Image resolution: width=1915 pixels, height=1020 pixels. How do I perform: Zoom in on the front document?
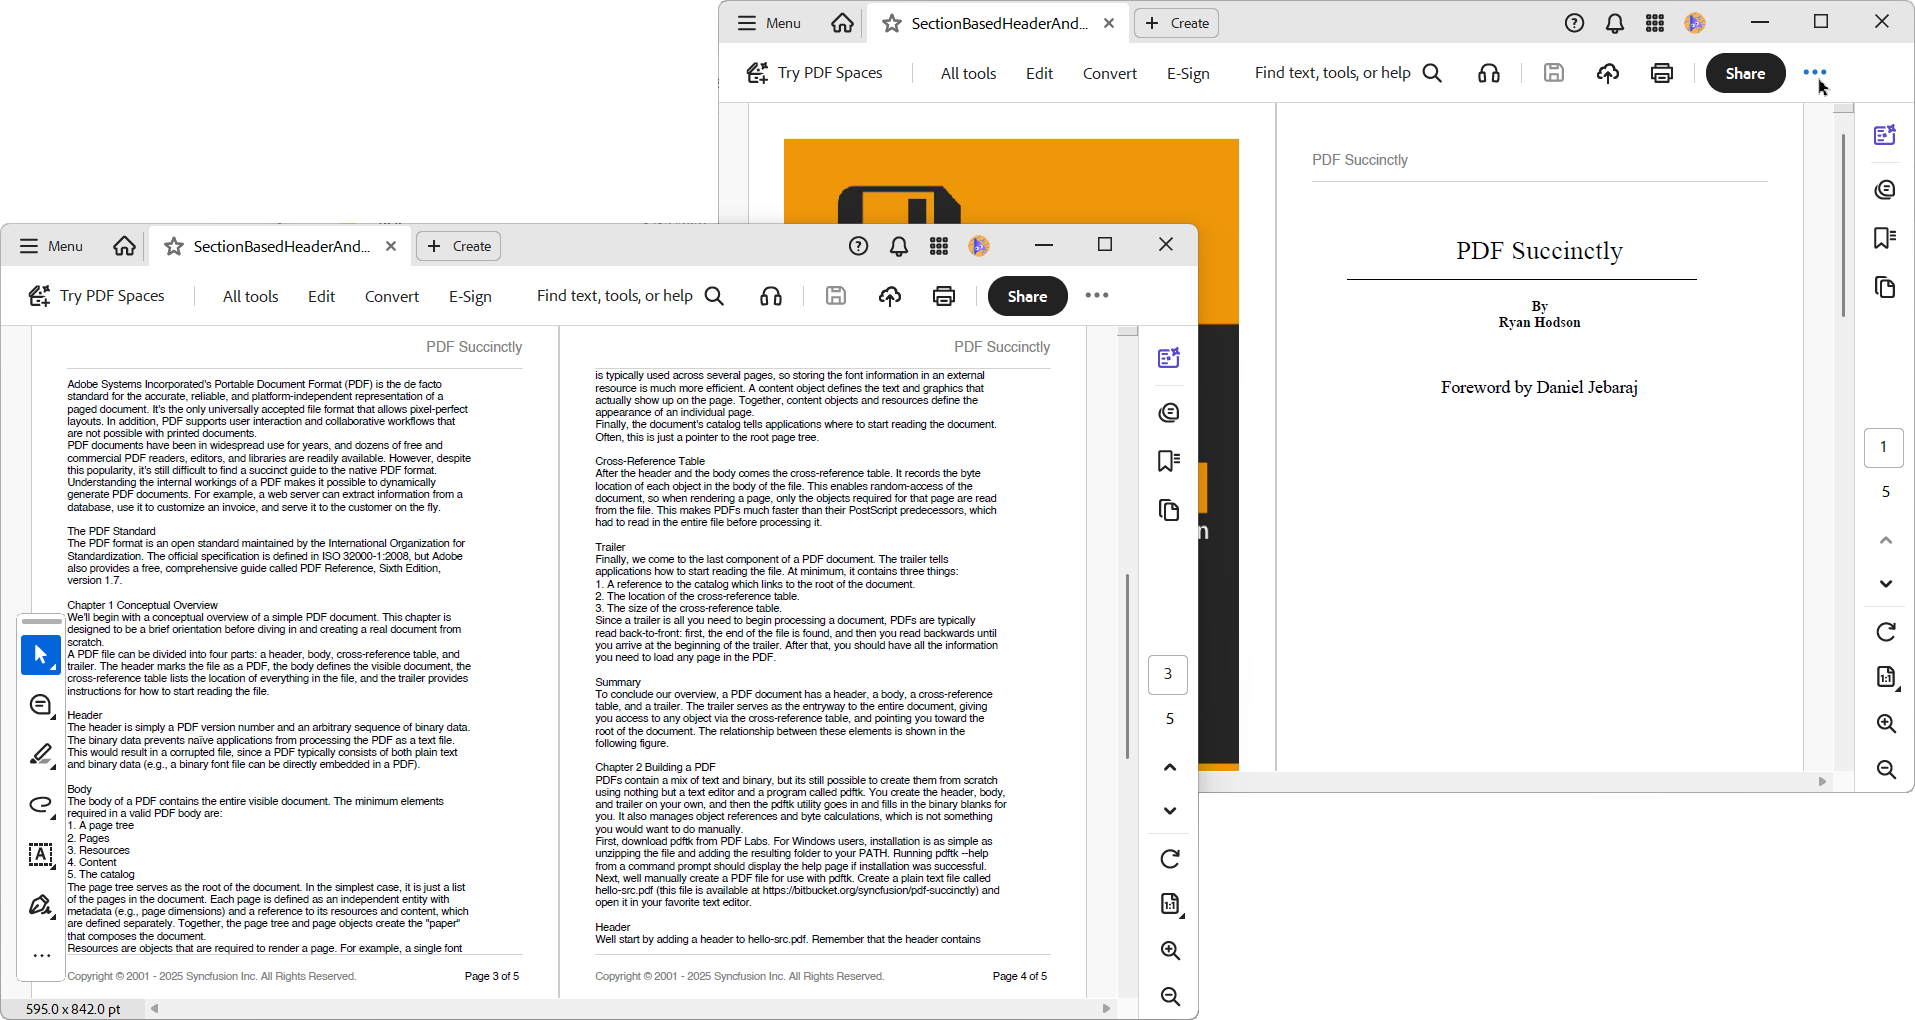click(1169, 950)
